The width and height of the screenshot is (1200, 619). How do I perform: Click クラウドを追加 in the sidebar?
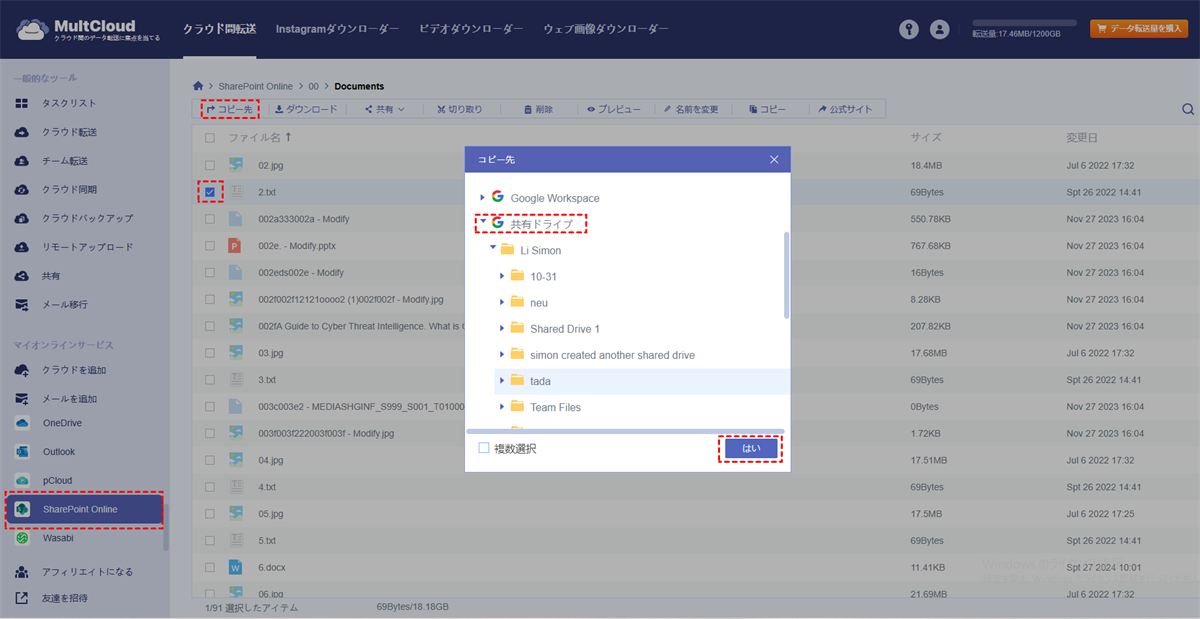(73, 370)
